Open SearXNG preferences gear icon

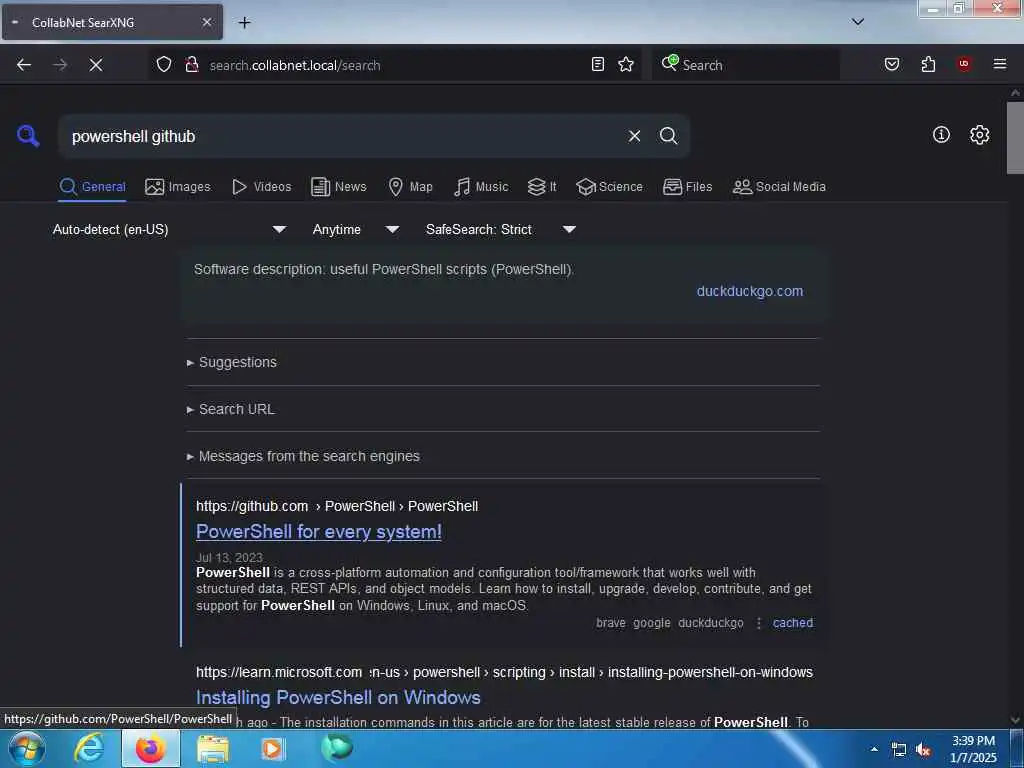(x=980, y=135)
